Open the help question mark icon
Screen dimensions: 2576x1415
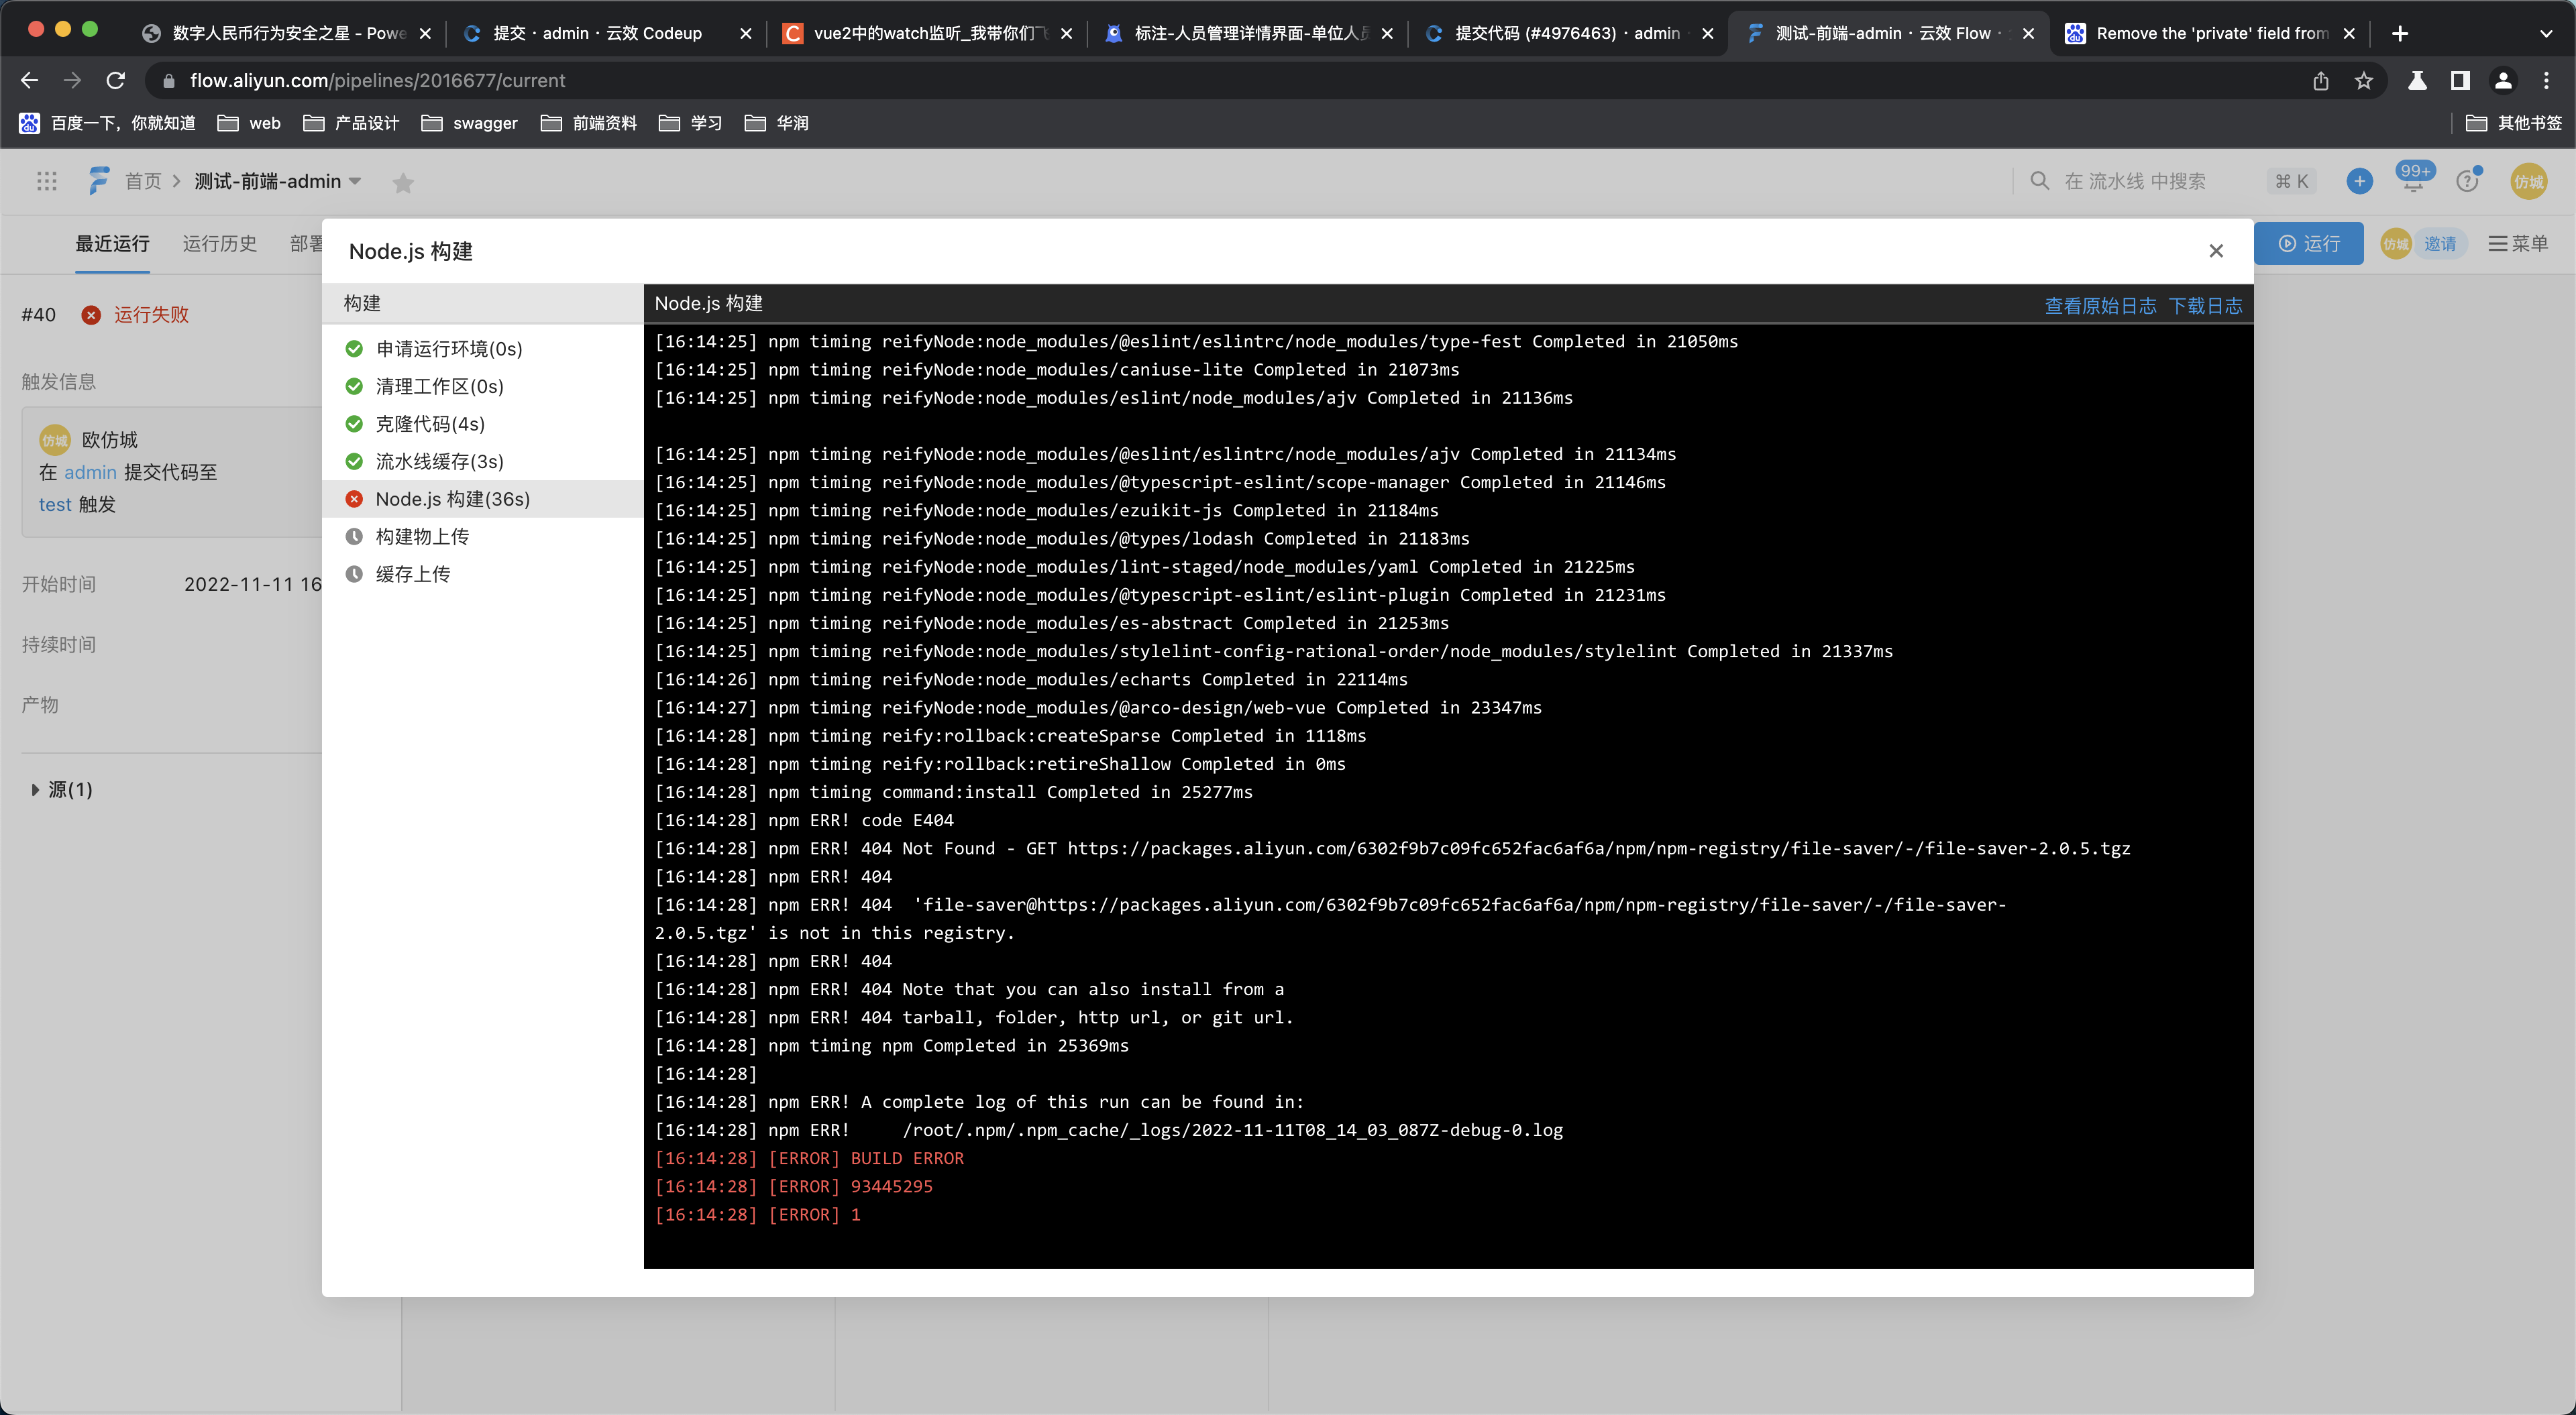(x=2467, y=181)
